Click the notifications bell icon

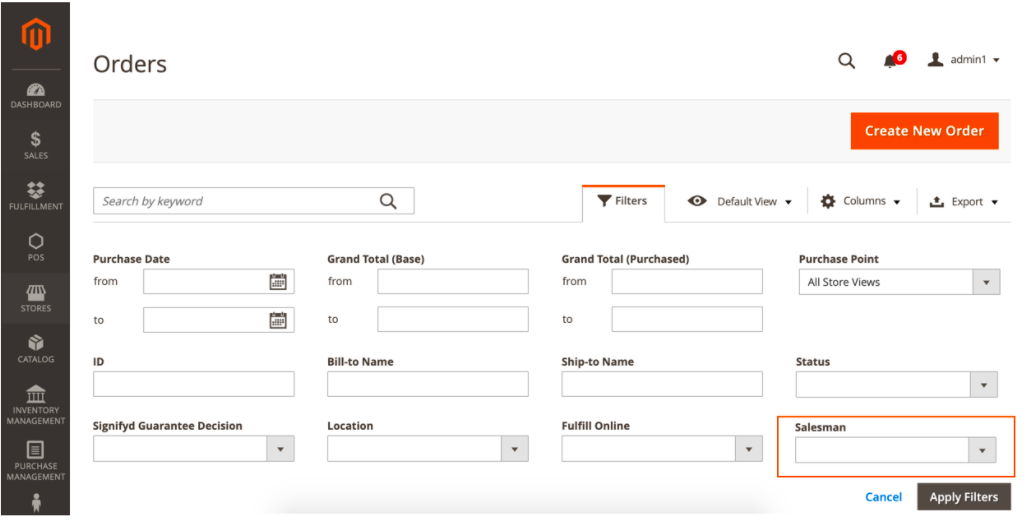pos(890,61)
